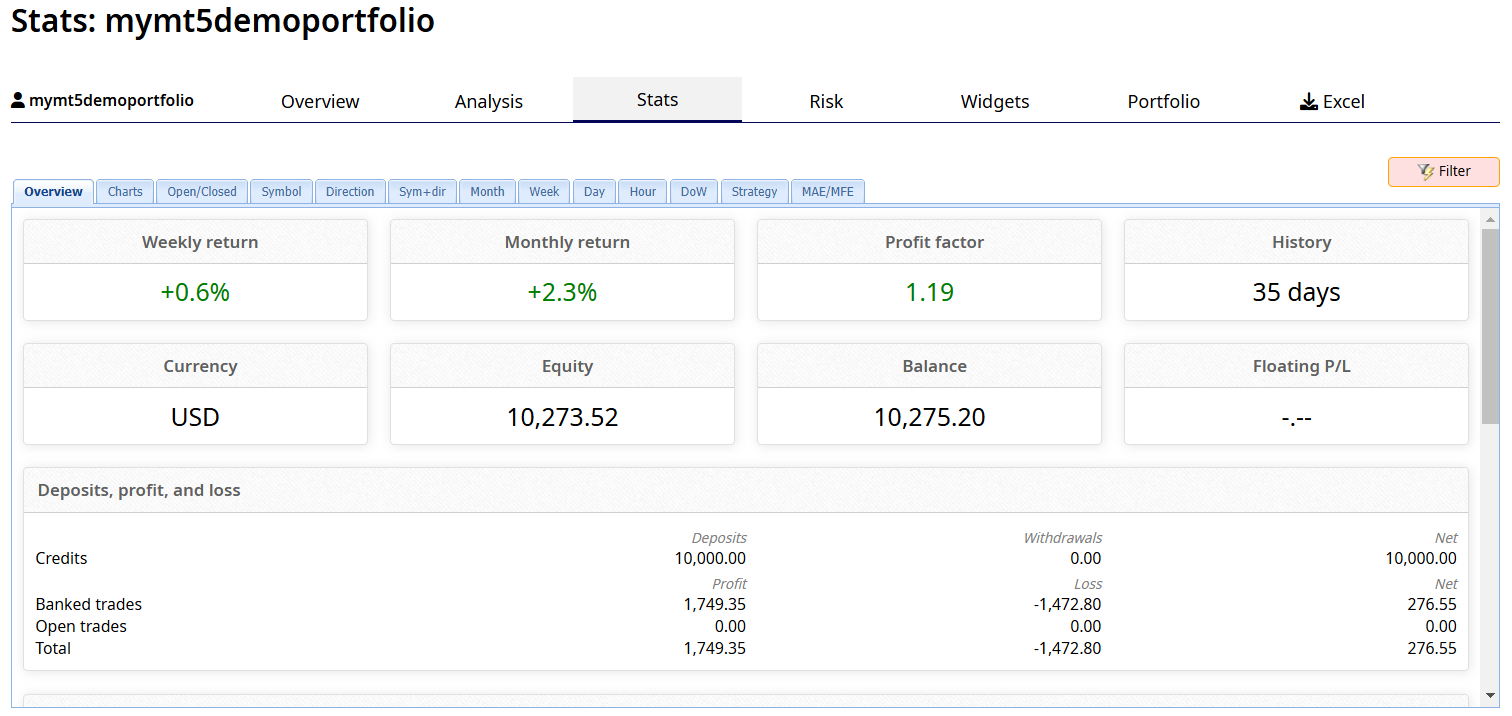Click the History value 35 days
The height and width of the screenshot is (716, 1512).
tap(1296, 292)
